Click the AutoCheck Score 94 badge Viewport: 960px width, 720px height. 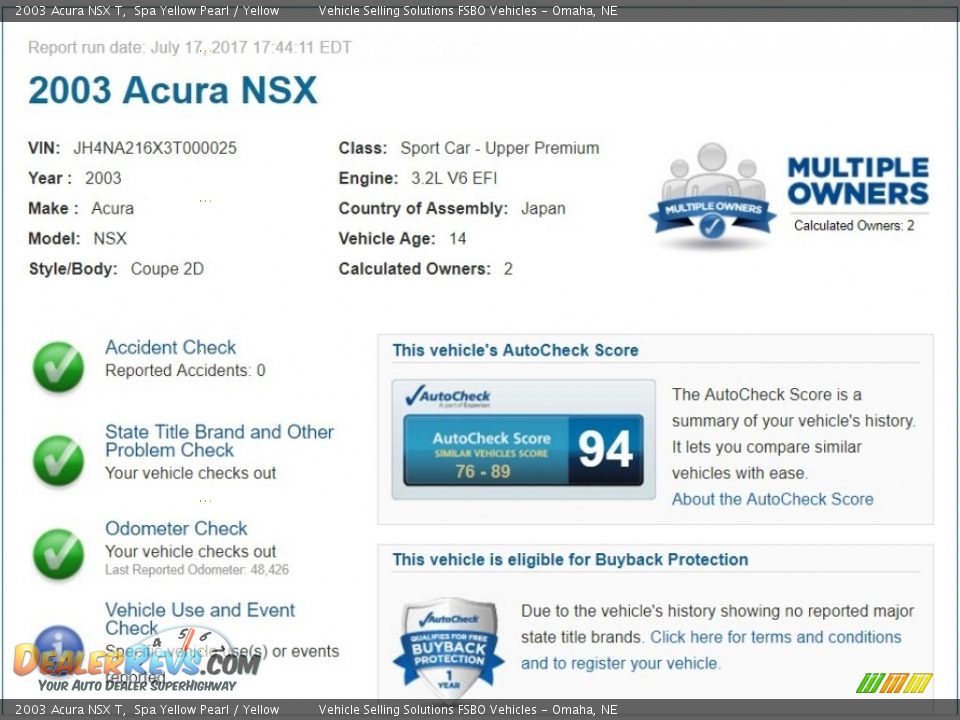(x=523, y=450)
